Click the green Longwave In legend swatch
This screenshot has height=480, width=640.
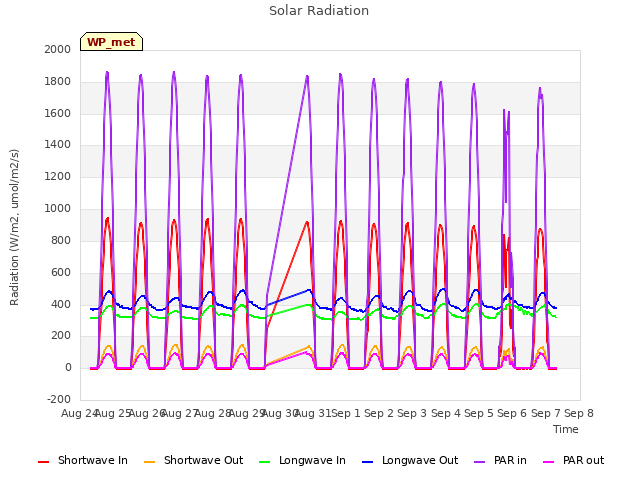[x=264, y=462]
